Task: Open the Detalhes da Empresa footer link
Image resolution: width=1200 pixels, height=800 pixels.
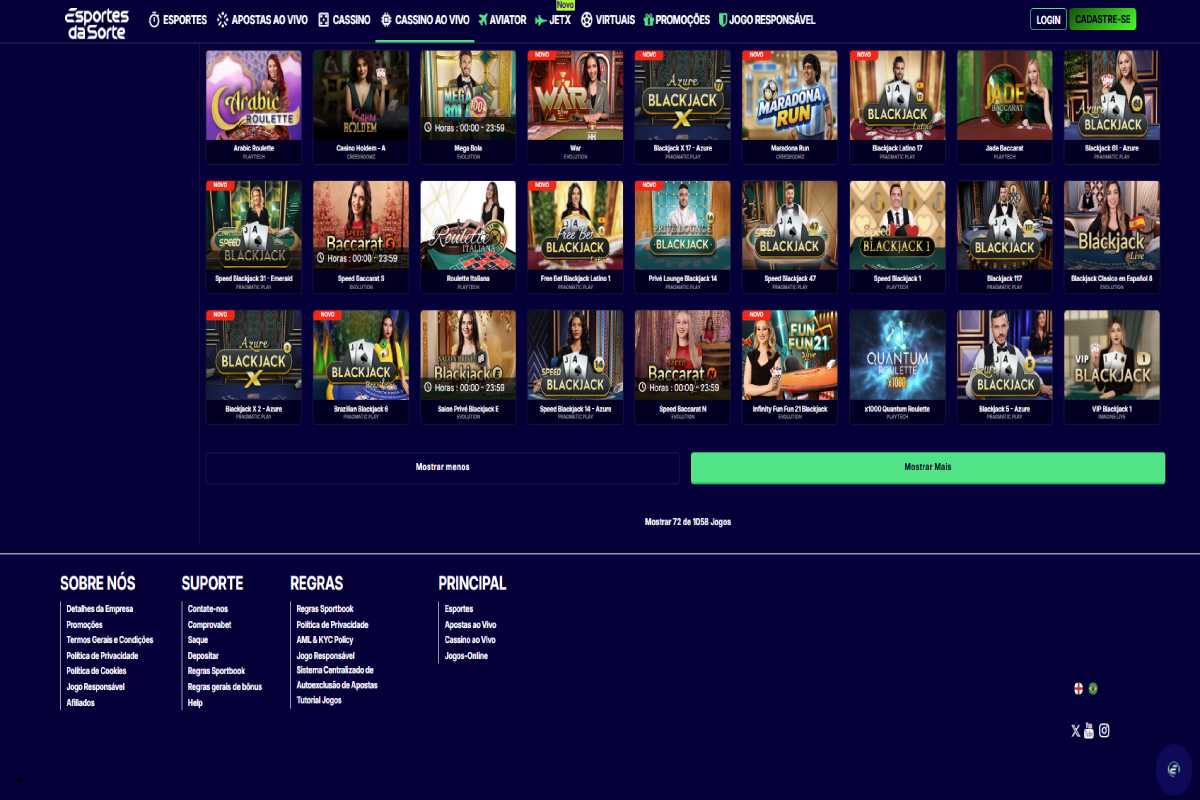Action: 100,609
